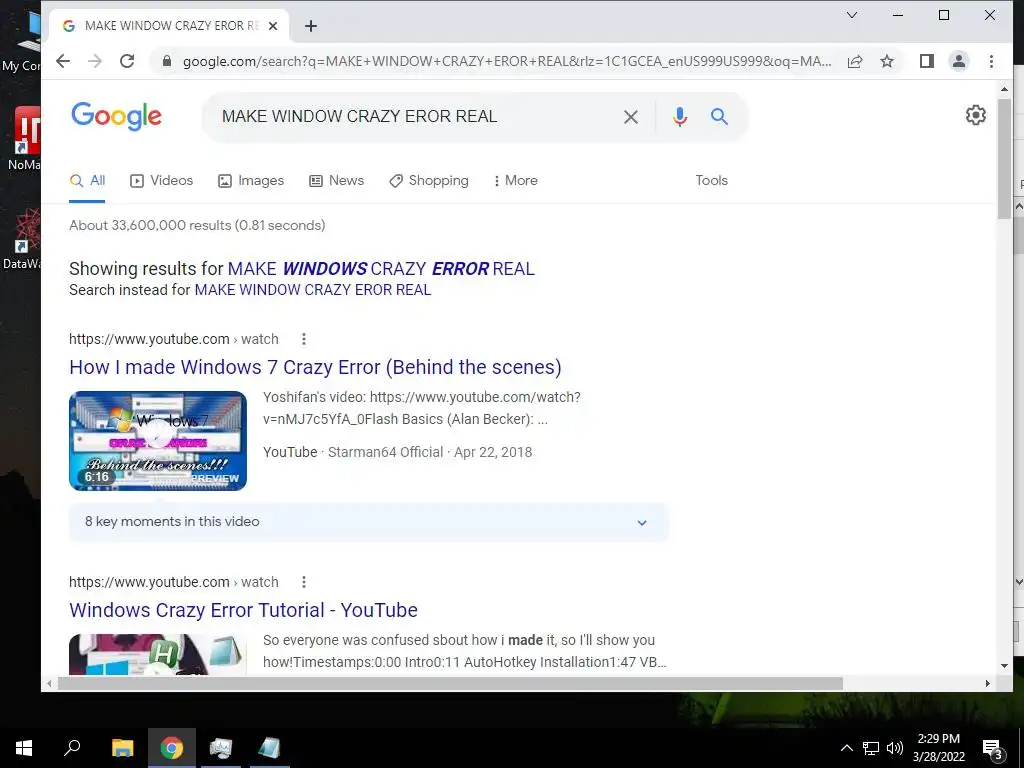Search instead for MAKE WINDOW CRAZY EROR REAL
The height and width of the screenshot is (768, 1024).
point(313,290)
